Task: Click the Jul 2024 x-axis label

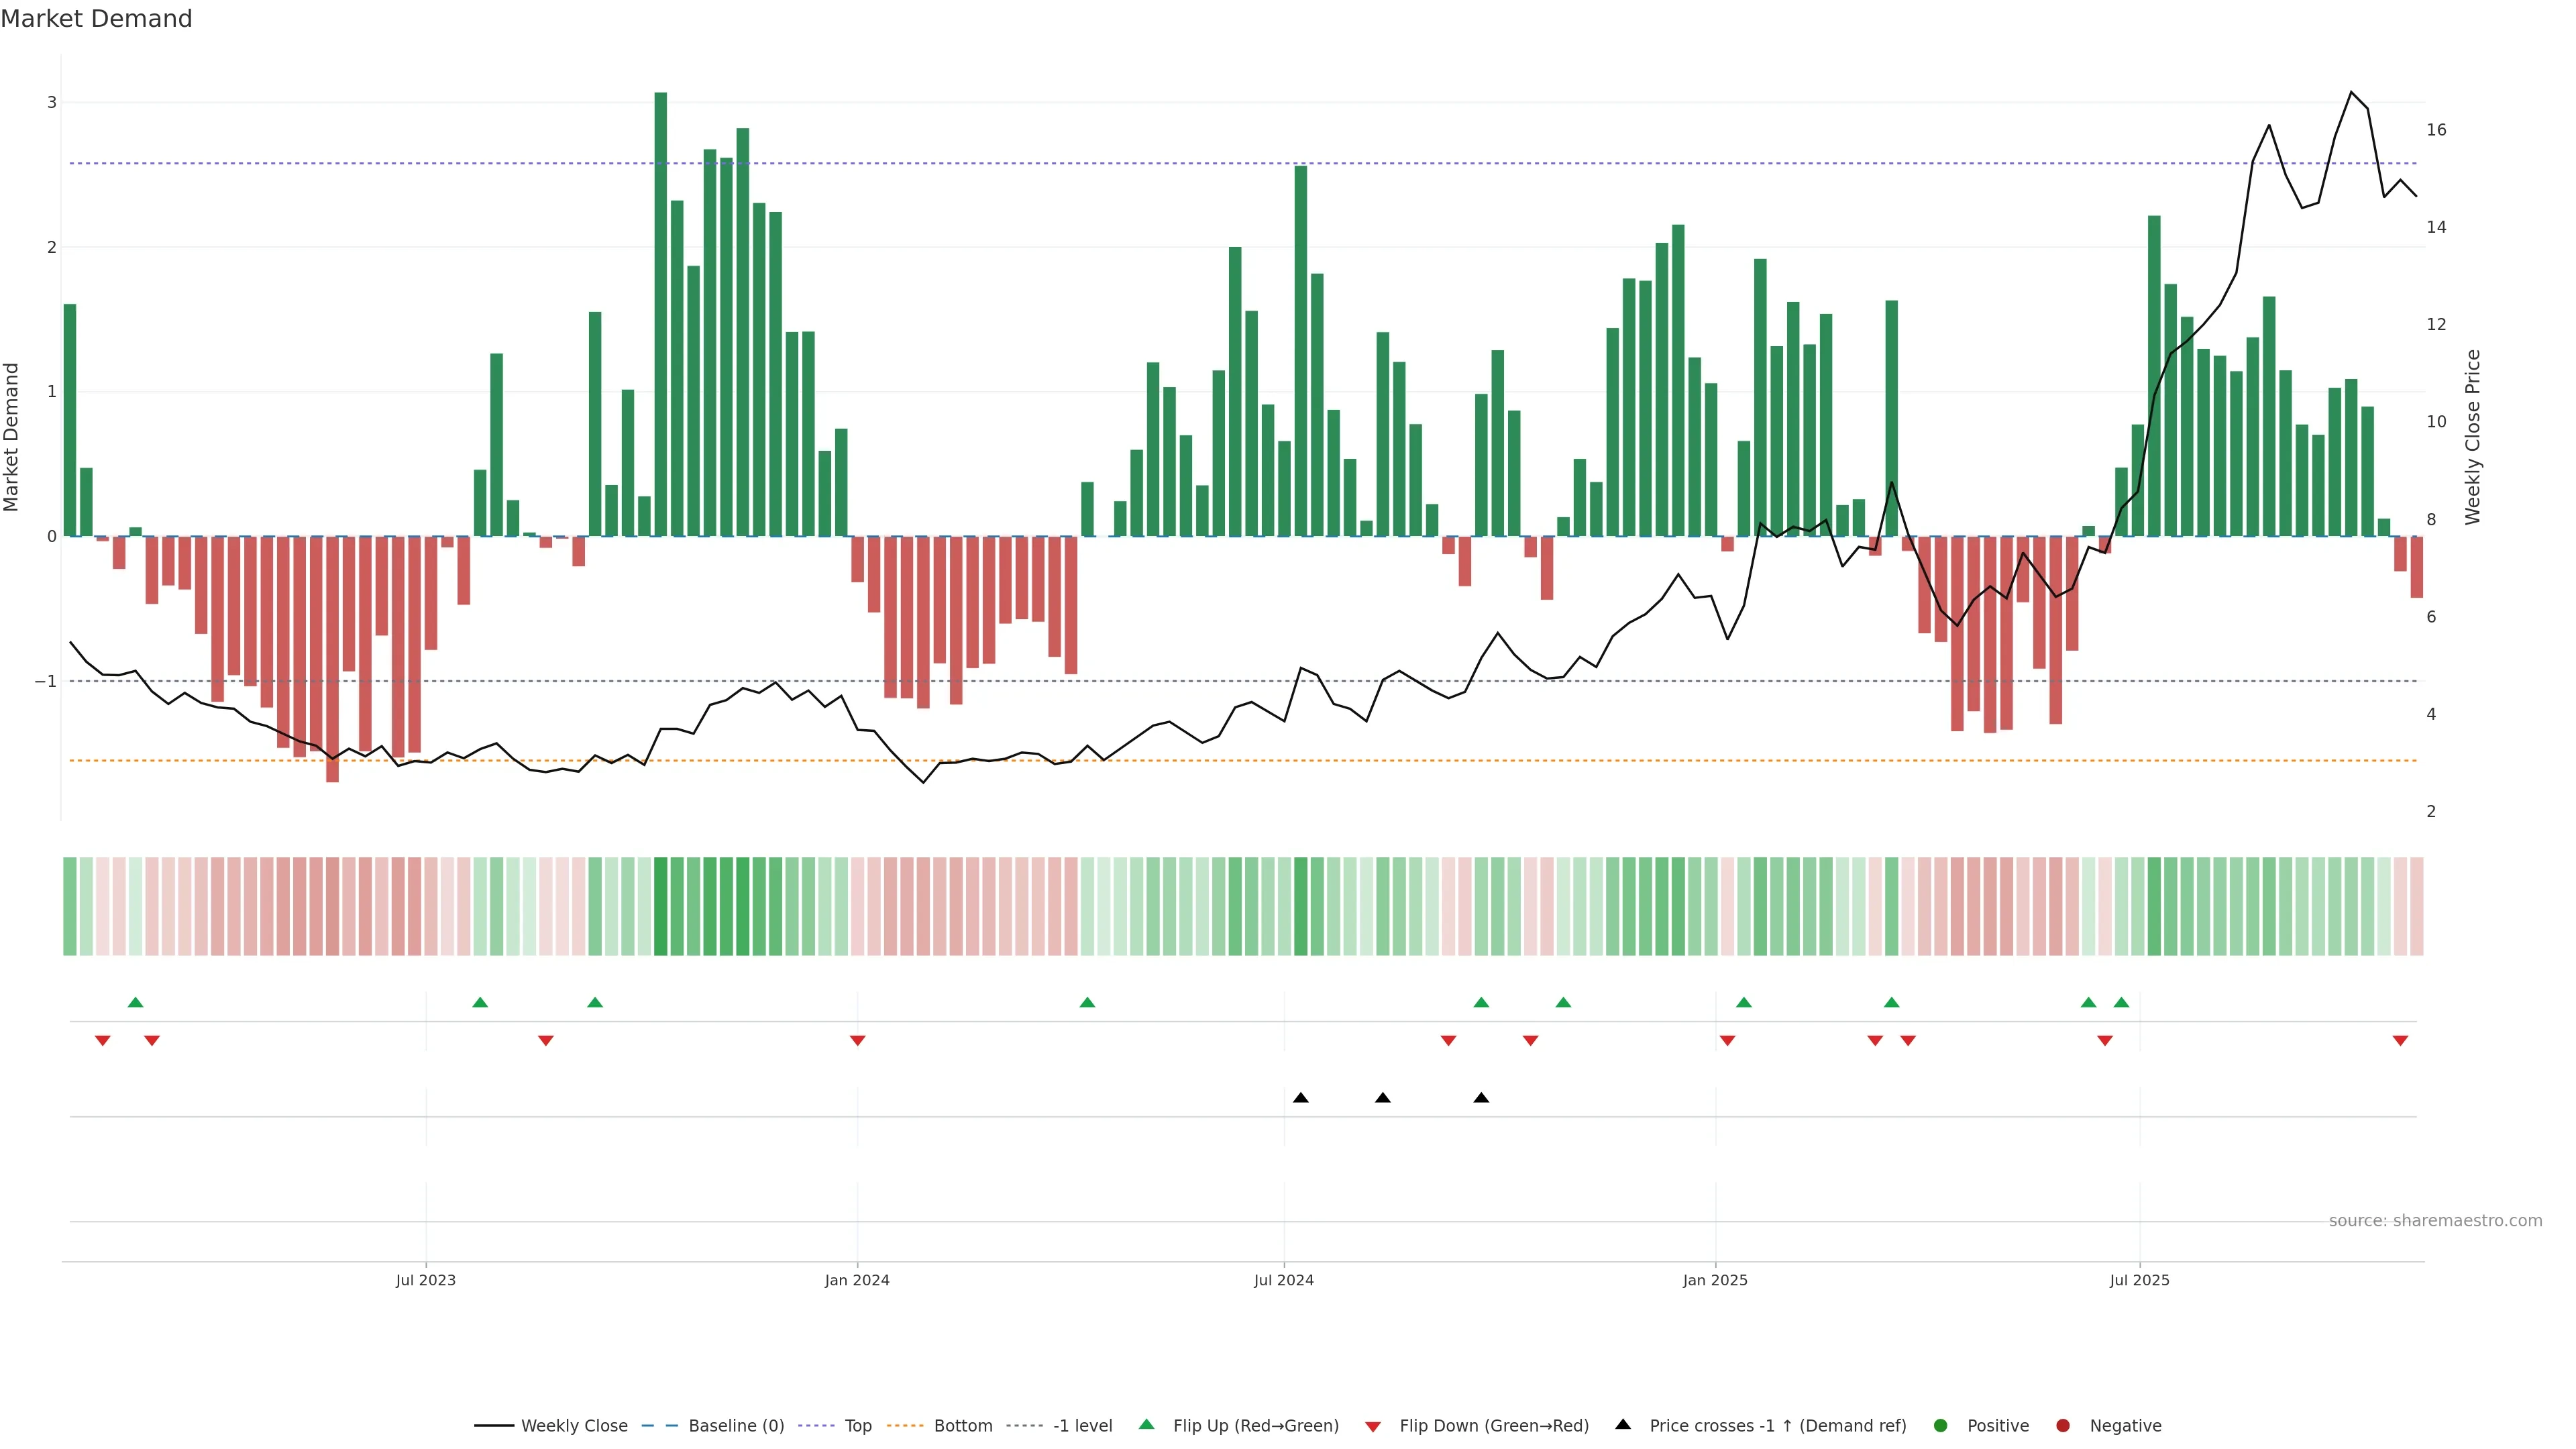Action: tap(1284, 1280)
